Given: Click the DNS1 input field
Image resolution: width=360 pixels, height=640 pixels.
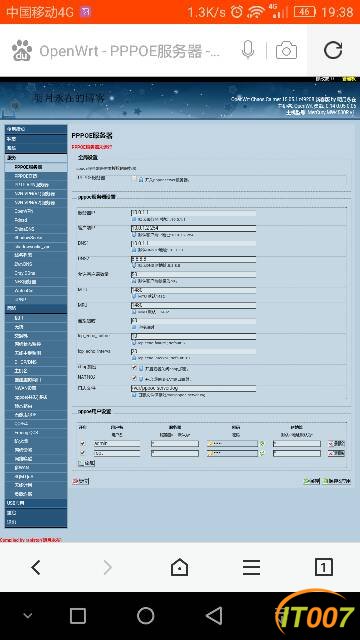Looking at the screenshot, I should coord(193,244).
